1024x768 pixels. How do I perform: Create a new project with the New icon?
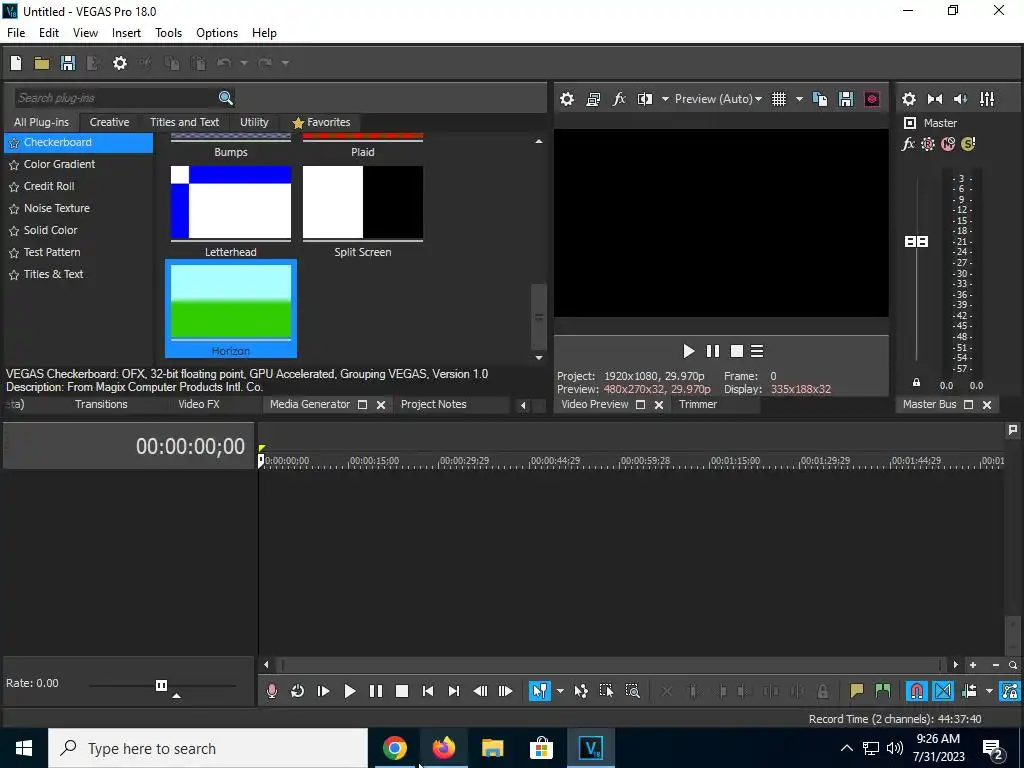coord(16,63)
